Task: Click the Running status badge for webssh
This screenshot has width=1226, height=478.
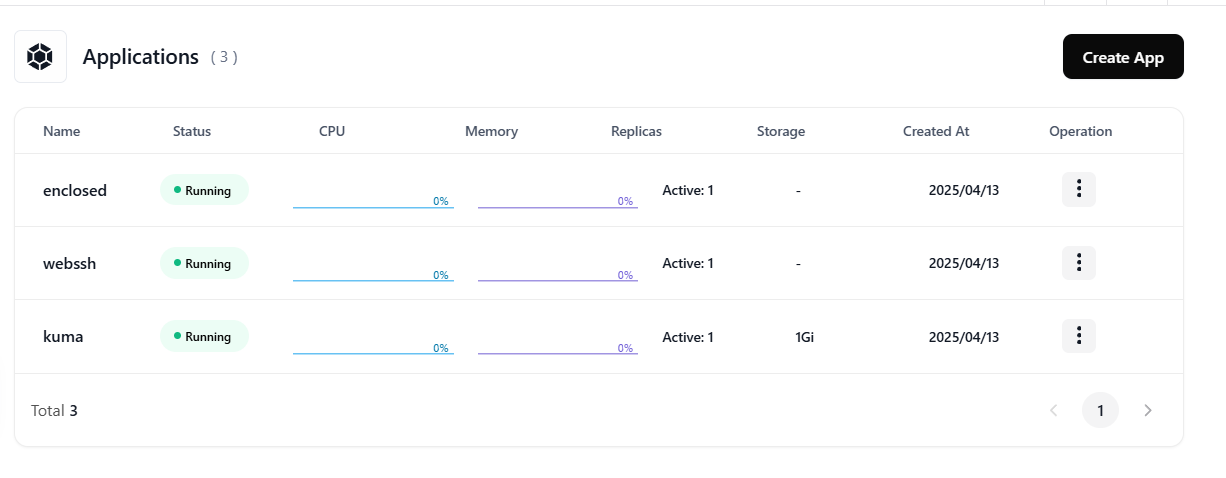Action: coord(204,264)
